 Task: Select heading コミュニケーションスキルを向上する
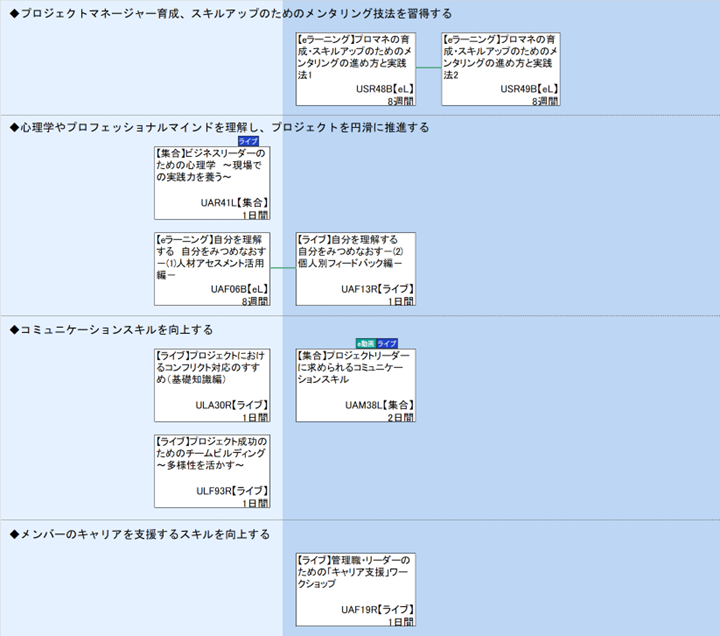coord(111,330)
